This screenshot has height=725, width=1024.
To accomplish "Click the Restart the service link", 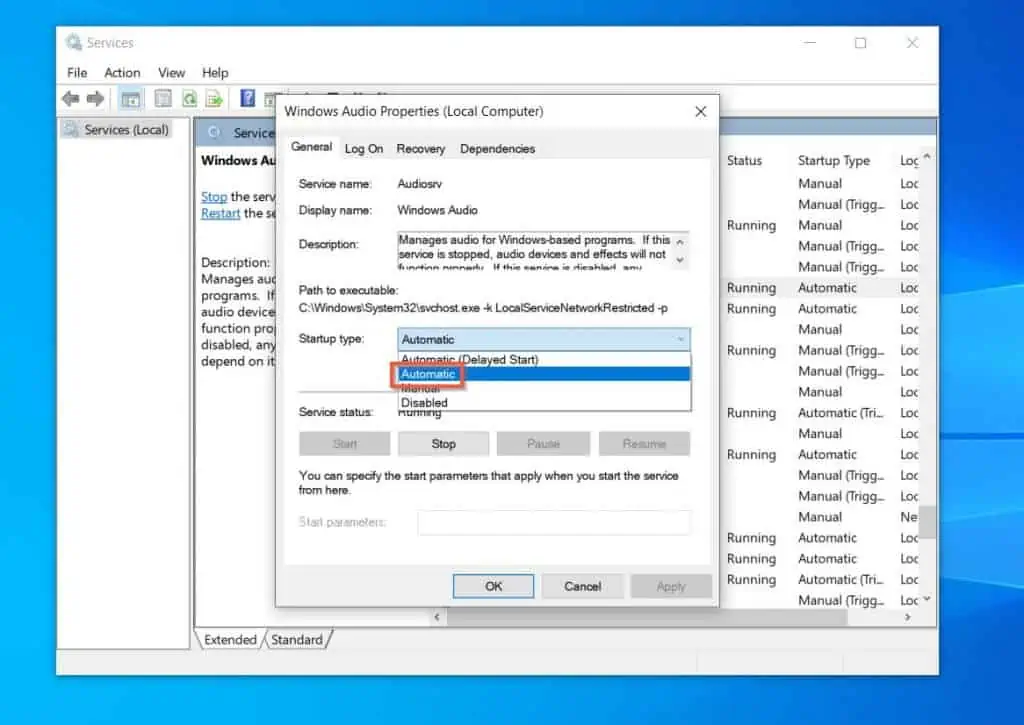I will coord(221,213).
